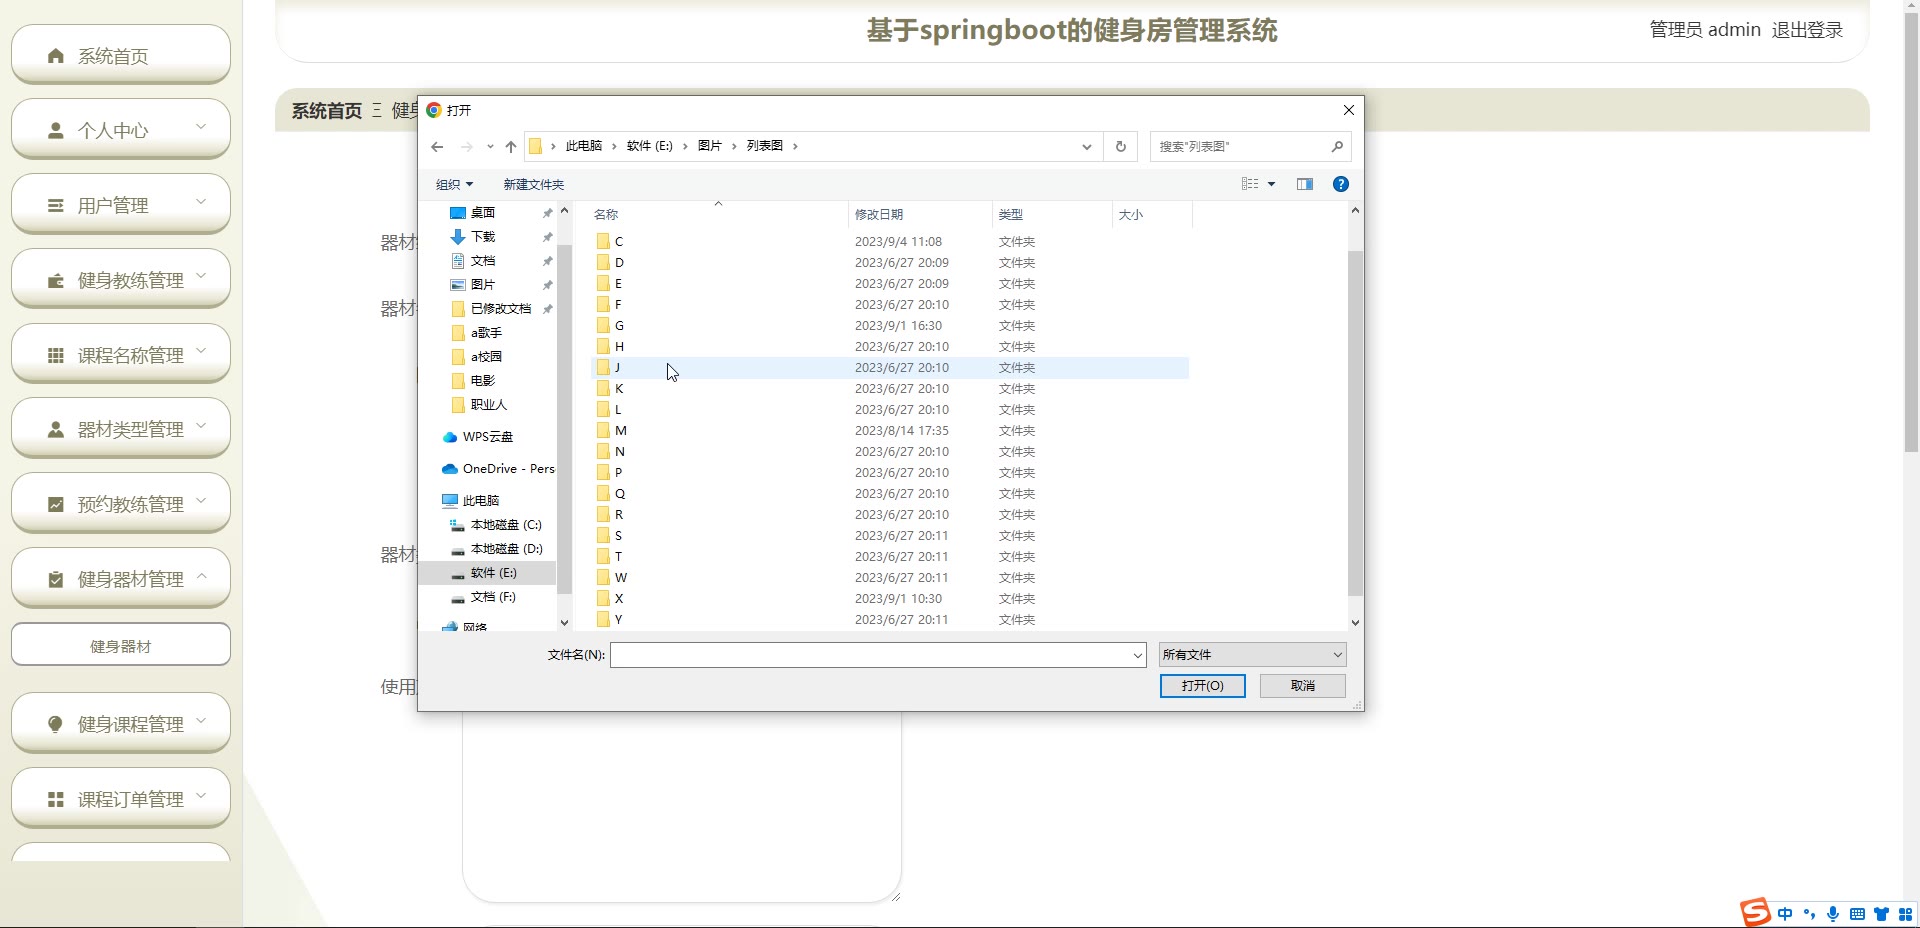Click 软件 (E:) in the address path

650,146
